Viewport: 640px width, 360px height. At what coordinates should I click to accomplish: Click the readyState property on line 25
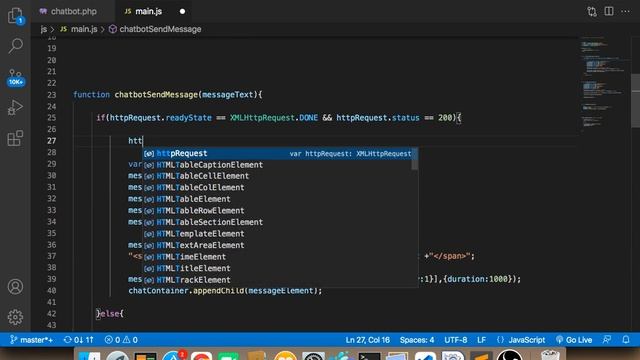(x=189, y=118)
